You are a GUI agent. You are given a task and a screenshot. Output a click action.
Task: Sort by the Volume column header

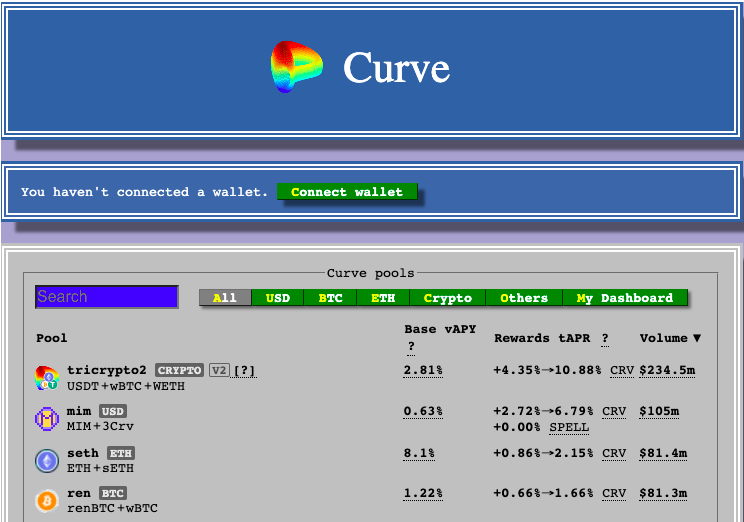click(663, 338)
